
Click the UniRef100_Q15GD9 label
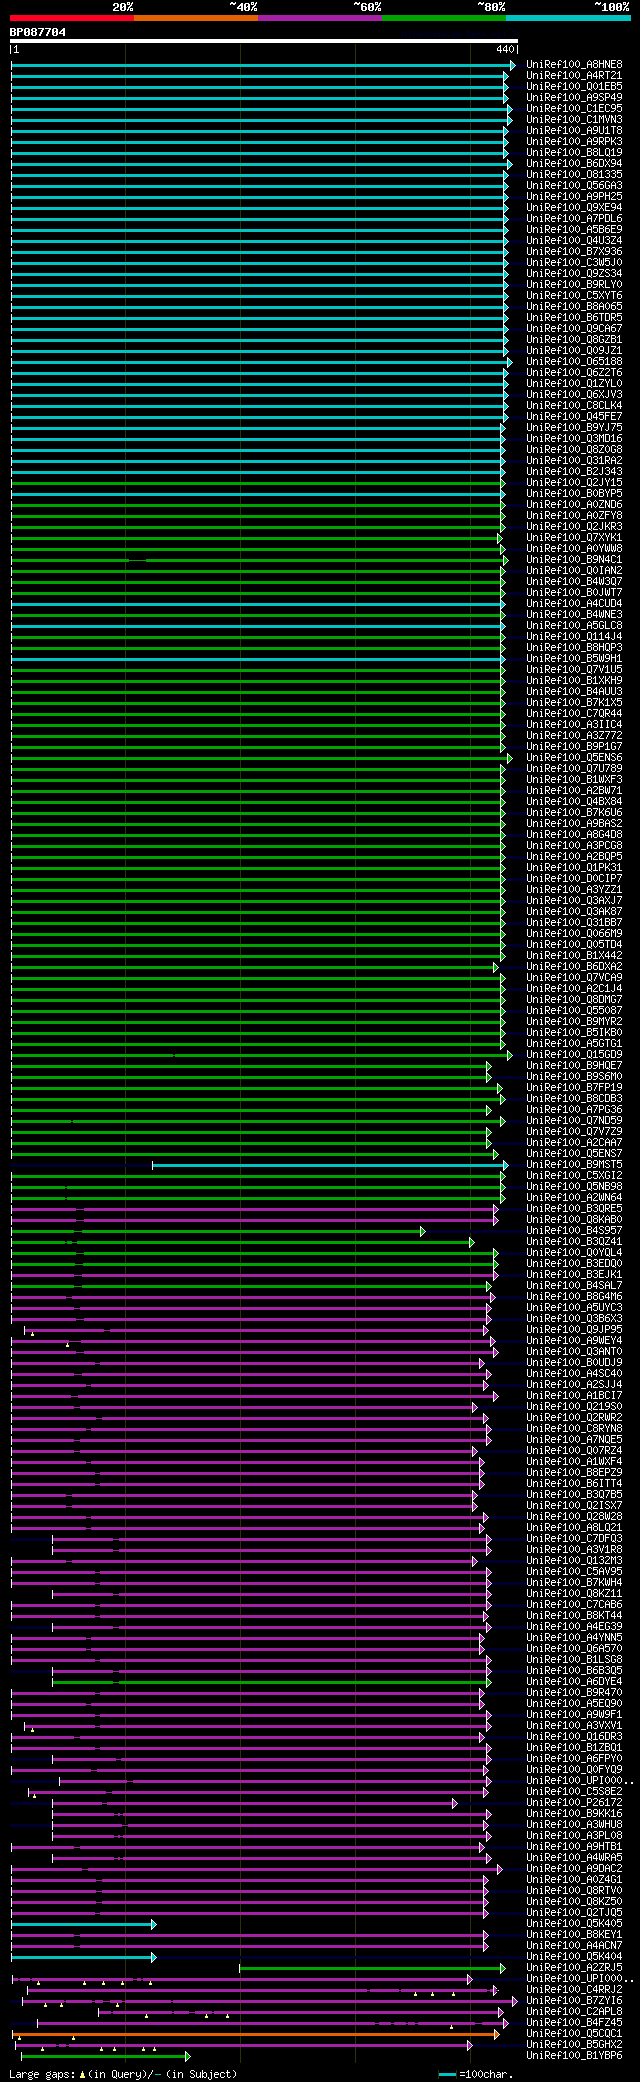(574, 1054)
